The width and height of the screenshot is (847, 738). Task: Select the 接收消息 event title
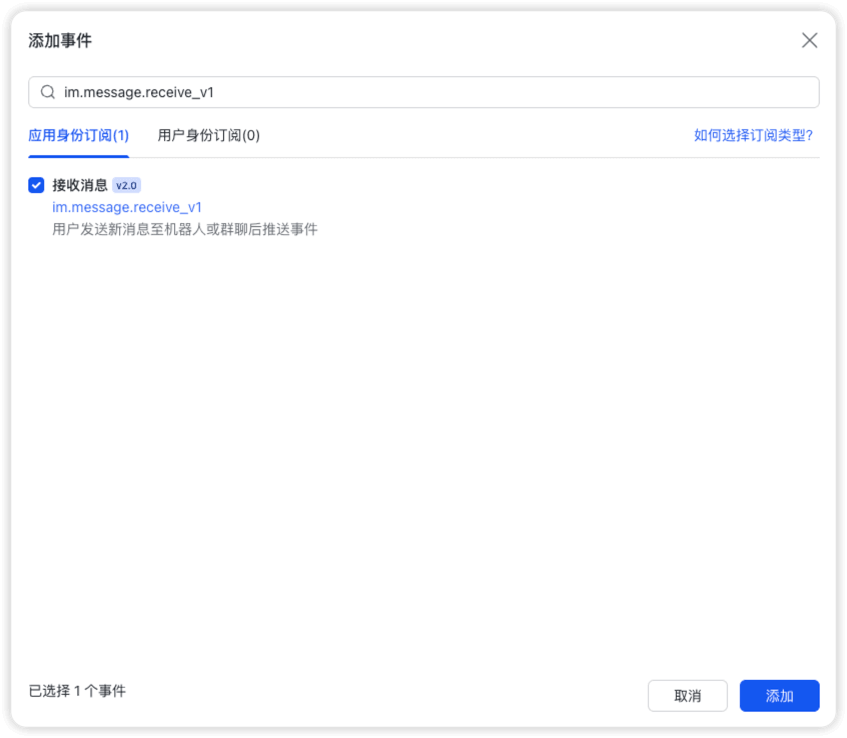pyautogui.click(x=80, y=185)
